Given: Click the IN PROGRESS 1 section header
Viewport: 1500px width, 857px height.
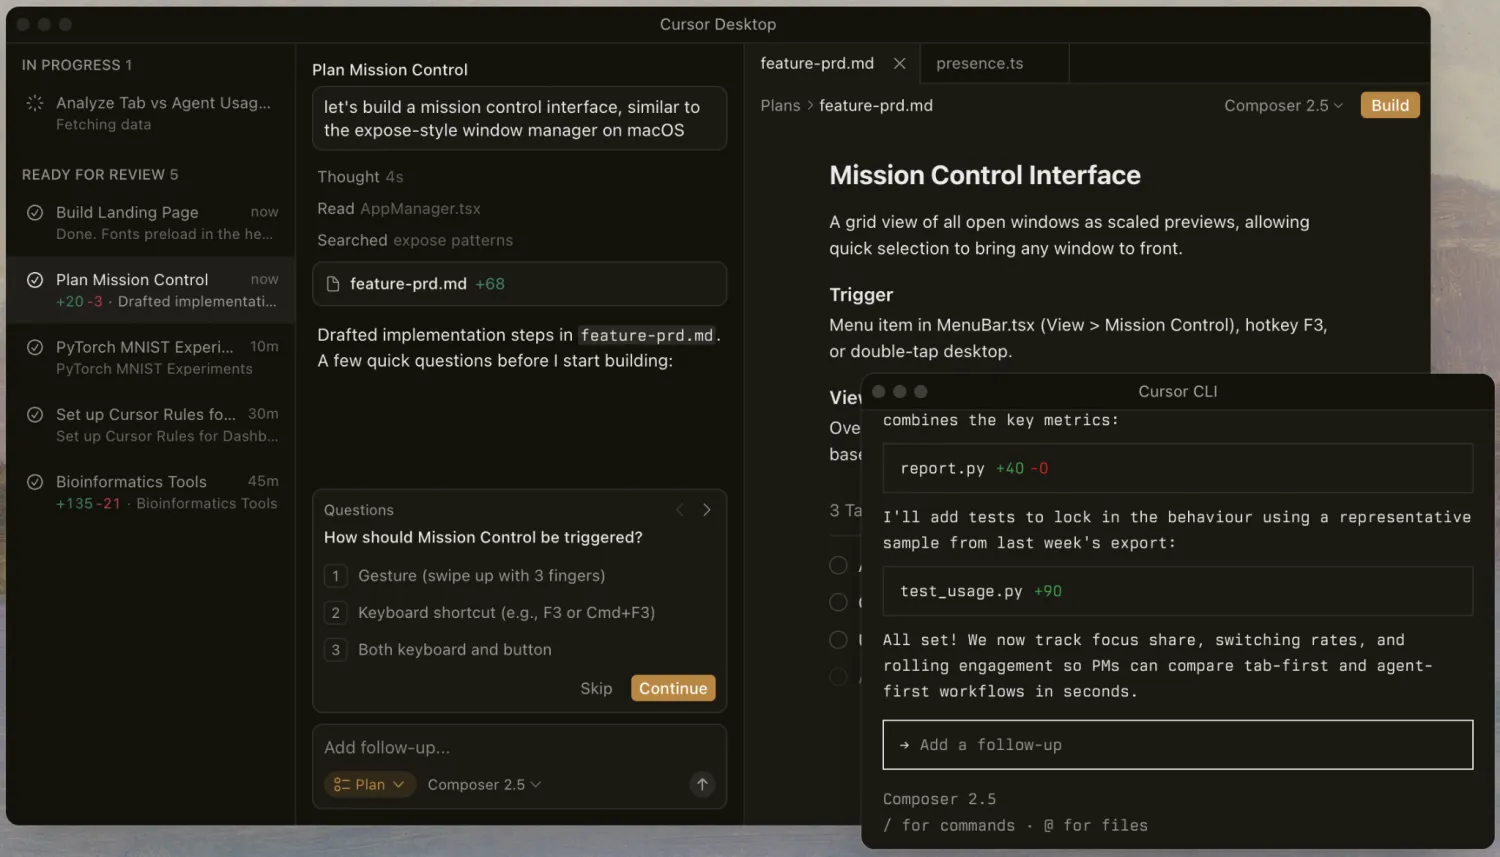Looking at the screenshot, I should (x=77, y=65).
